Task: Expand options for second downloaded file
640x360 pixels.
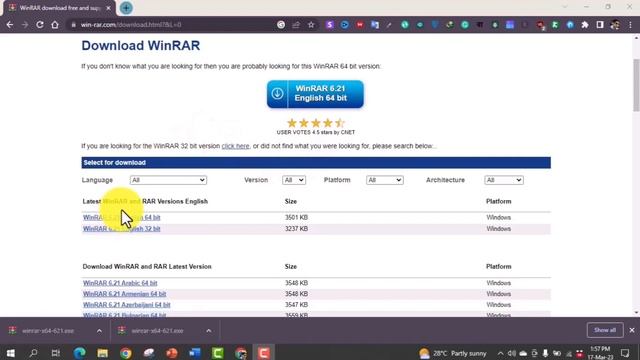Action: [x=209, y=331]
